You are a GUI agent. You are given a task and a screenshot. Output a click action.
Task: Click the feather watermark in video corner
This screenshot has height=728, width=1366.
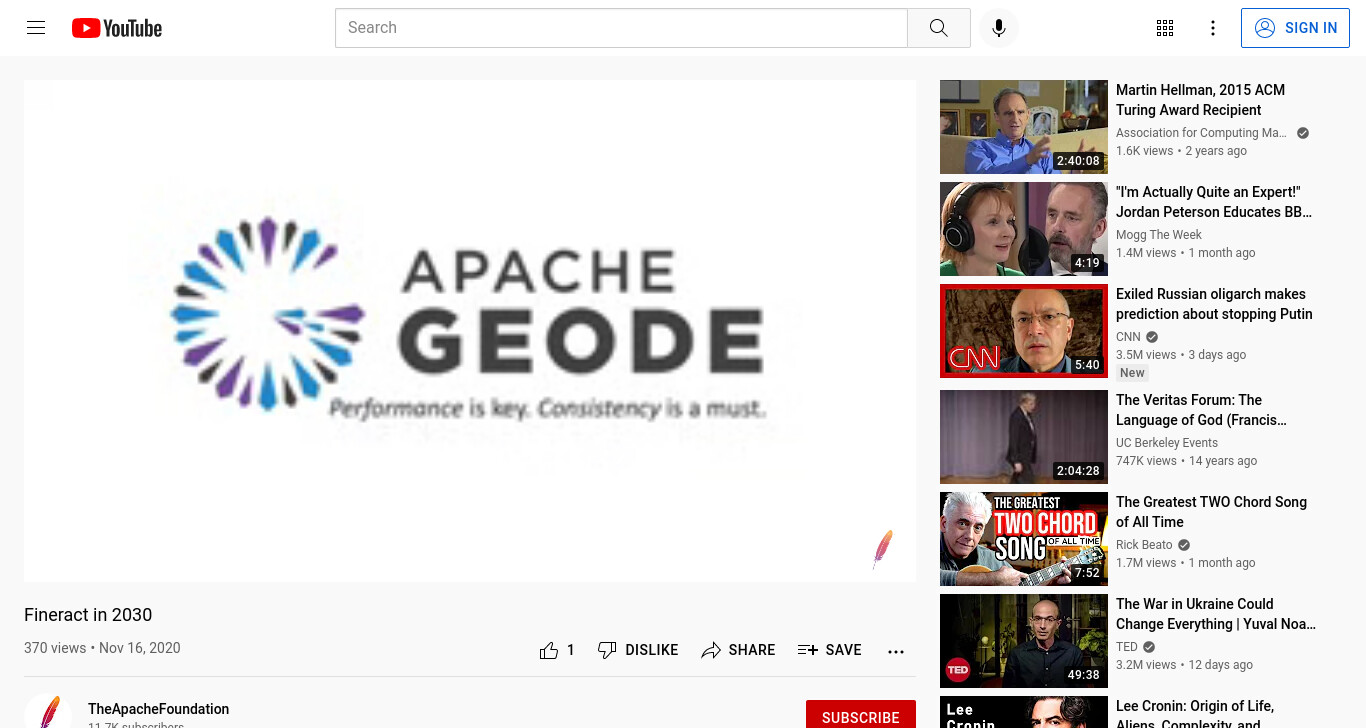pos(882,550)
